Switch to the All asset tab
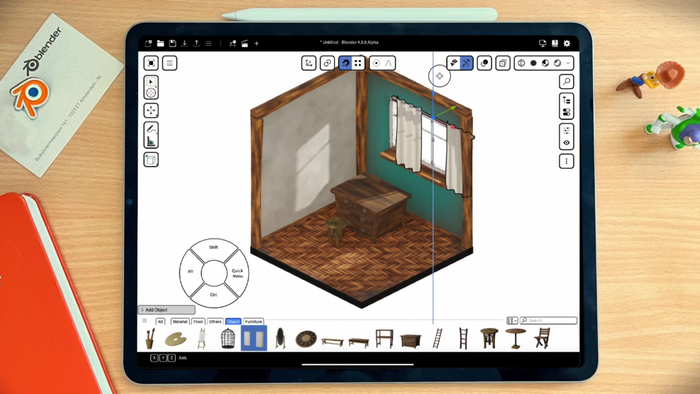Image resolution: width=700 pixels, height=394 pixels. 160,321
